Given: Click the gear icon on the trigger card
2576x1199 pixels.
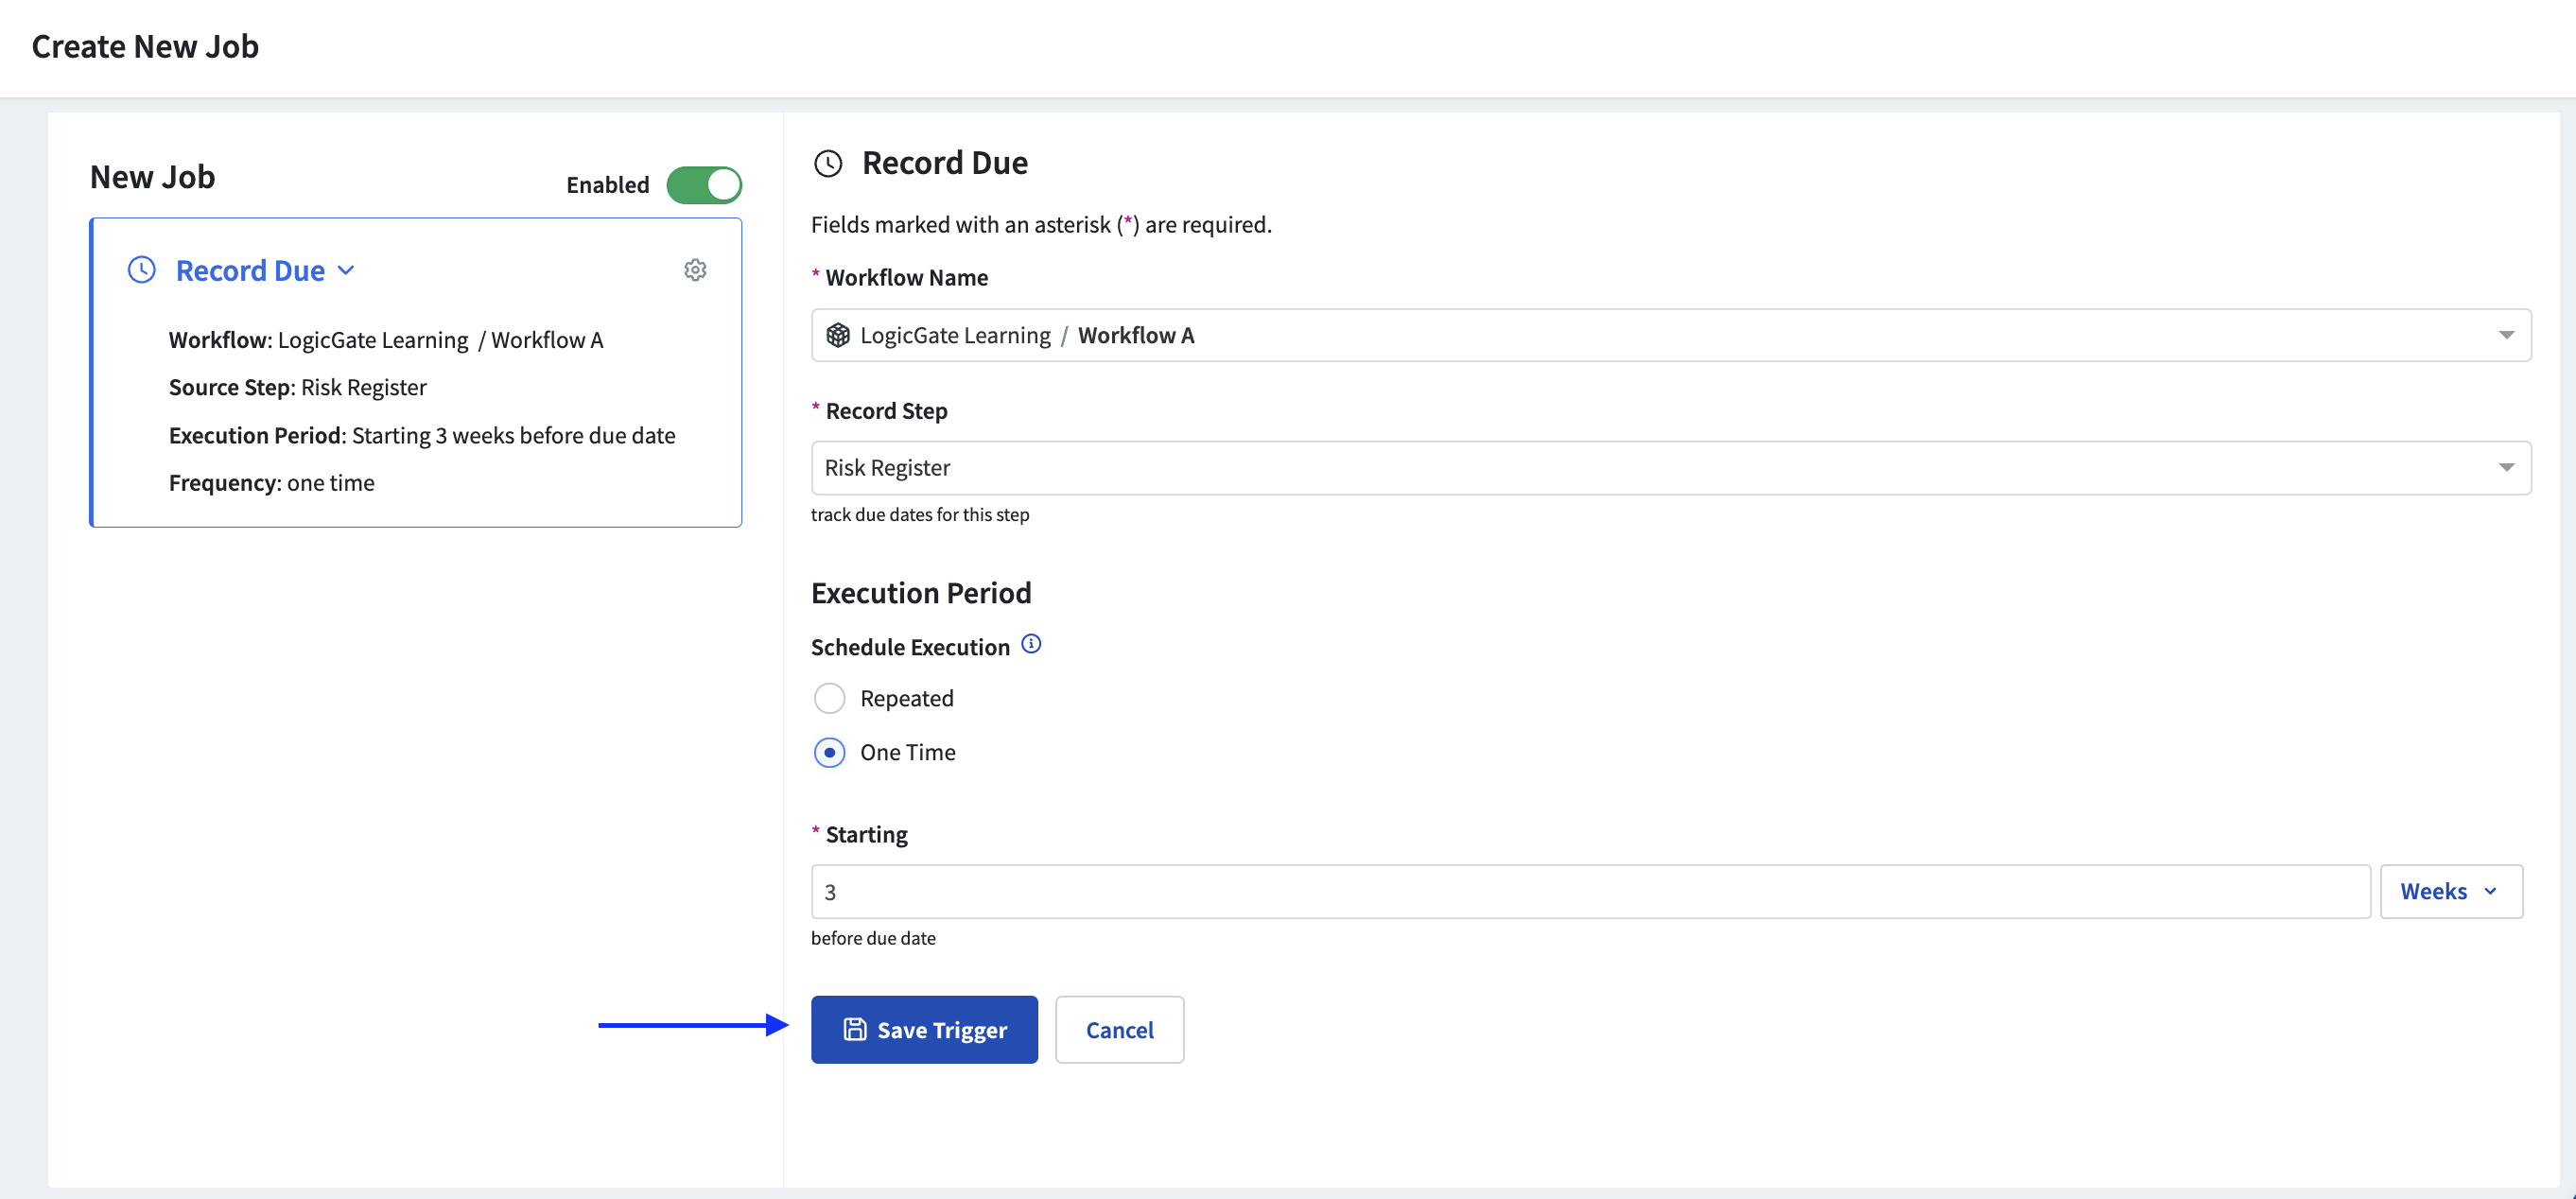Looking at the screenshot, I should tap(695, 270).
